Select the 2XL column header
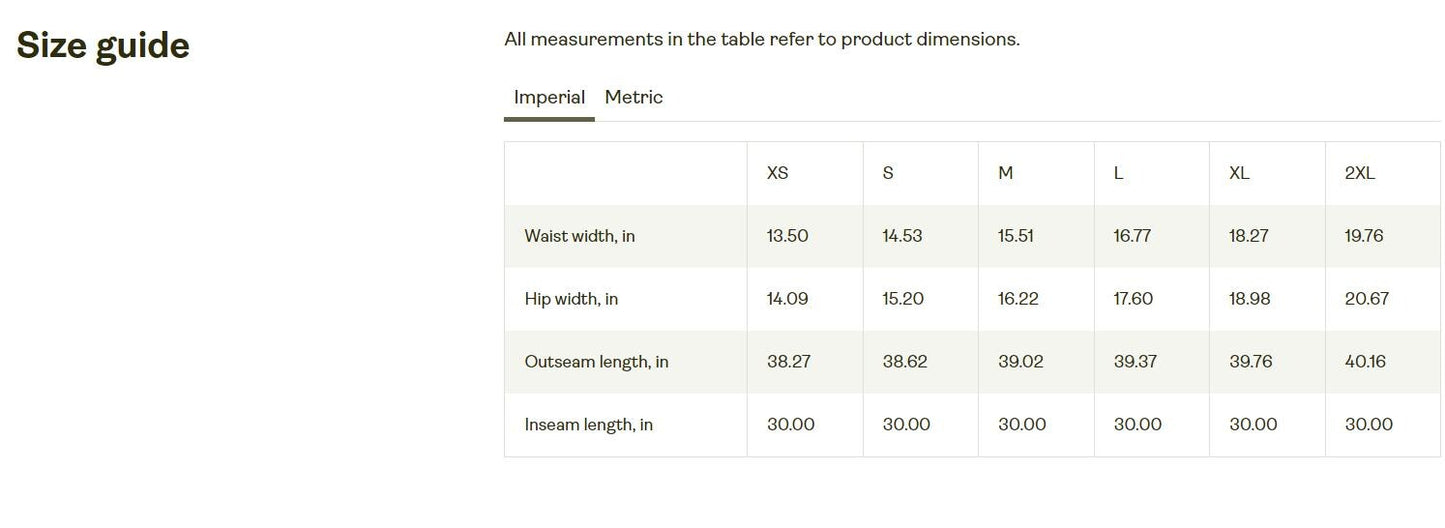This screenshot has height=528, width=1445. coord(1359,173)
